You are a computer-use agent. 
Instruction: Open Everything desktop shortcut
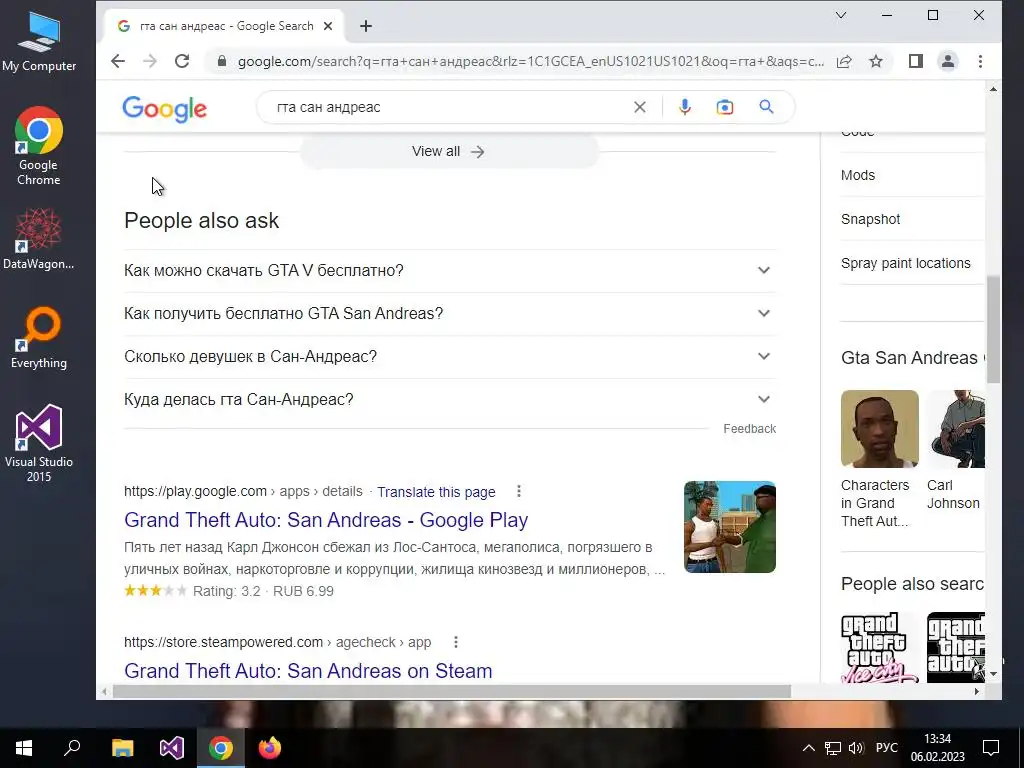click(39, 338)
